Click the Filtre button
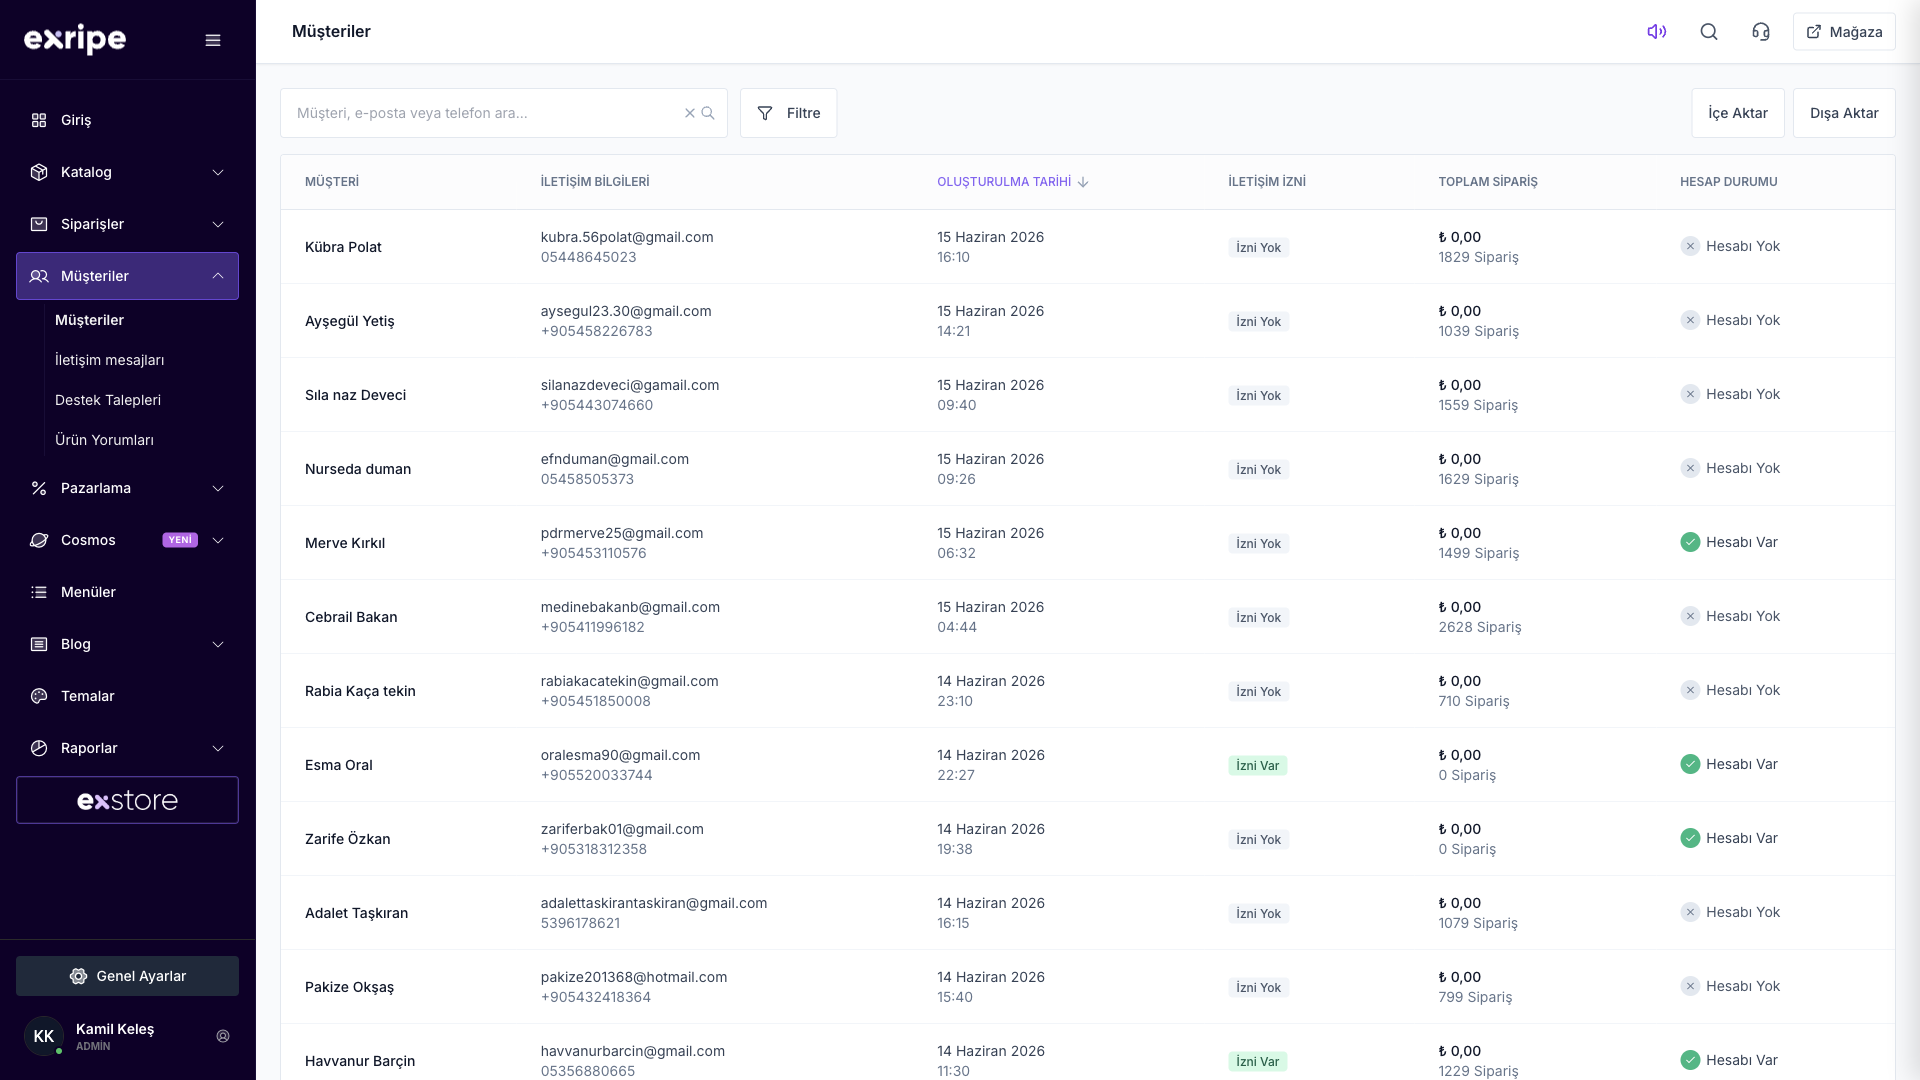Screen dimensions: 1920x1080 pyautogui.click(x=788, y=113)
